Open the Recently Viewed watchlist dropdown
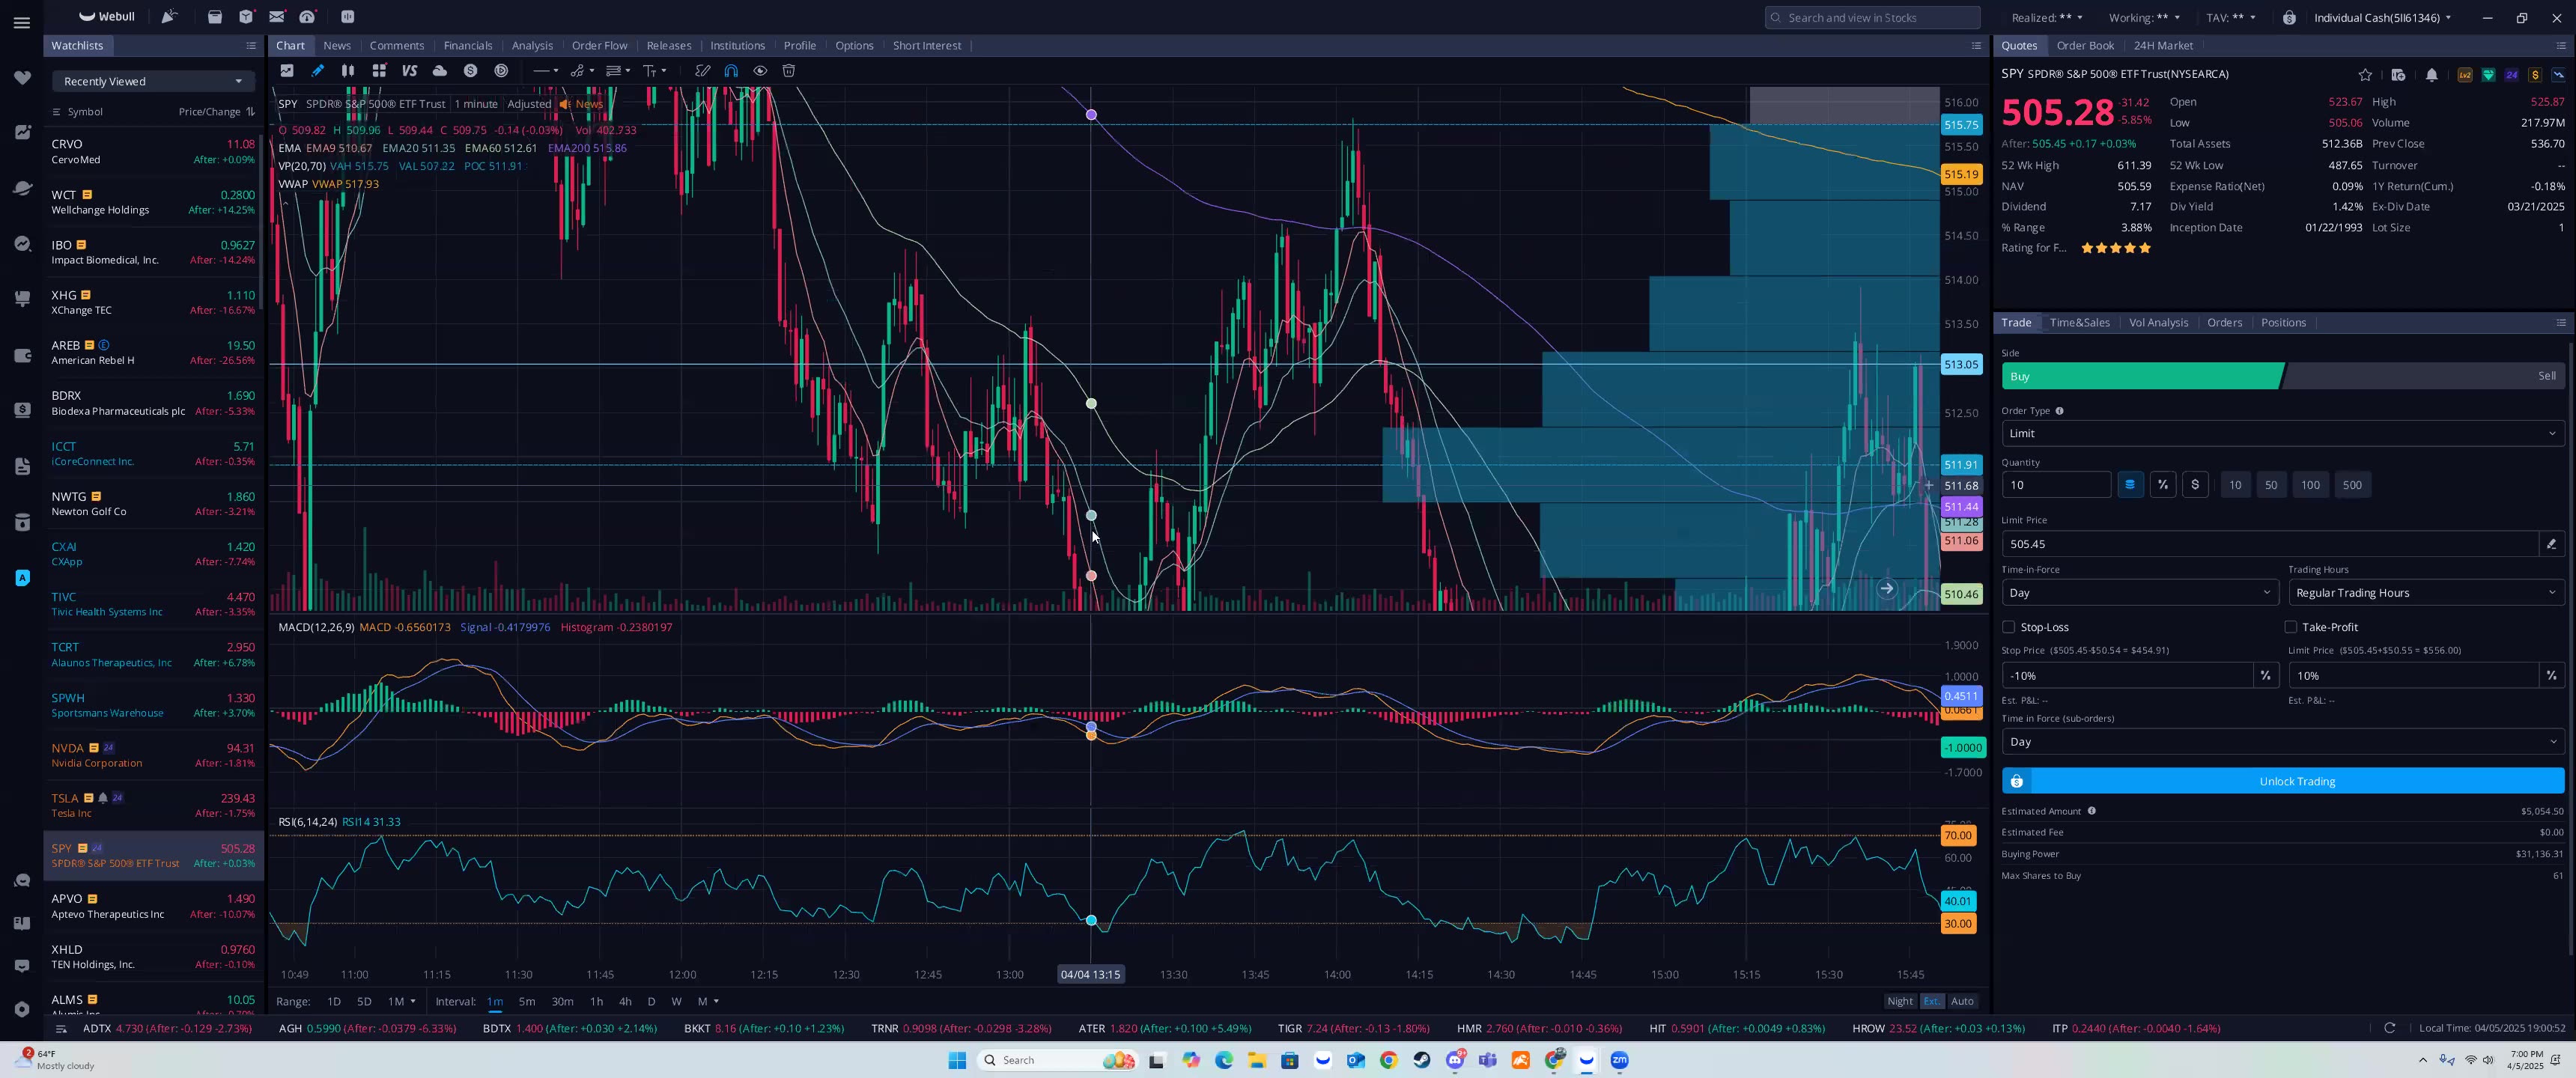This screenshot has height=1078, width=2576. [152, 81]
